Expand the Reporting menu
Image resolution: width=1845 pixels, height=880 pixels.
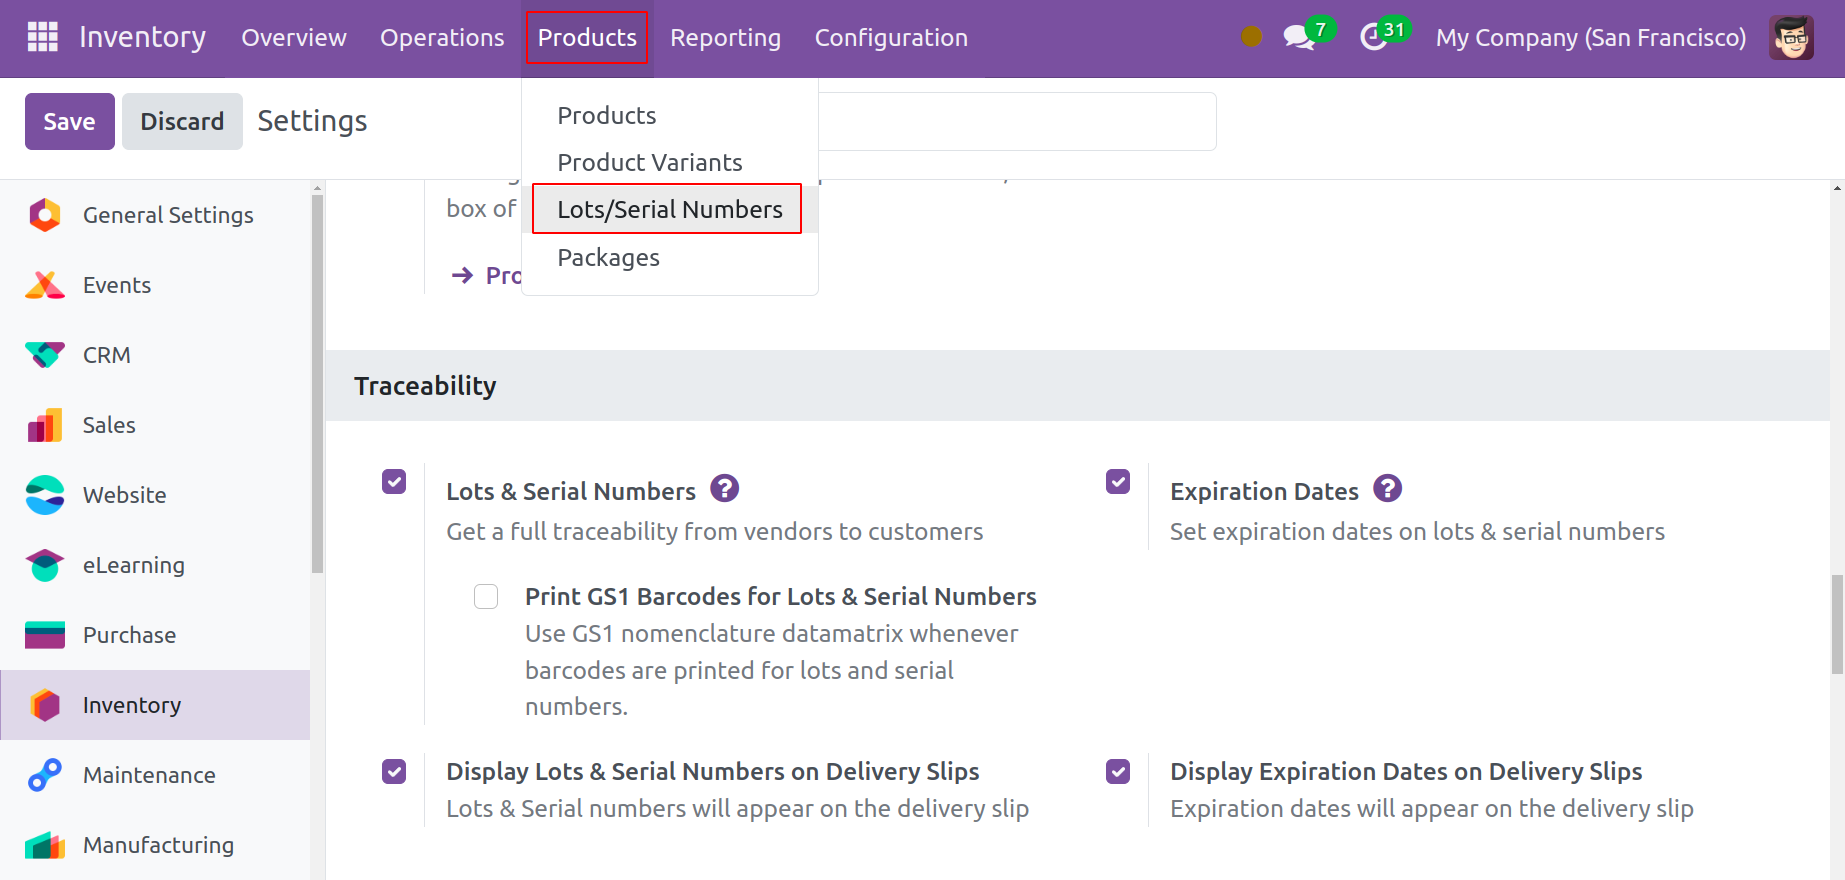tap(725, 38)
